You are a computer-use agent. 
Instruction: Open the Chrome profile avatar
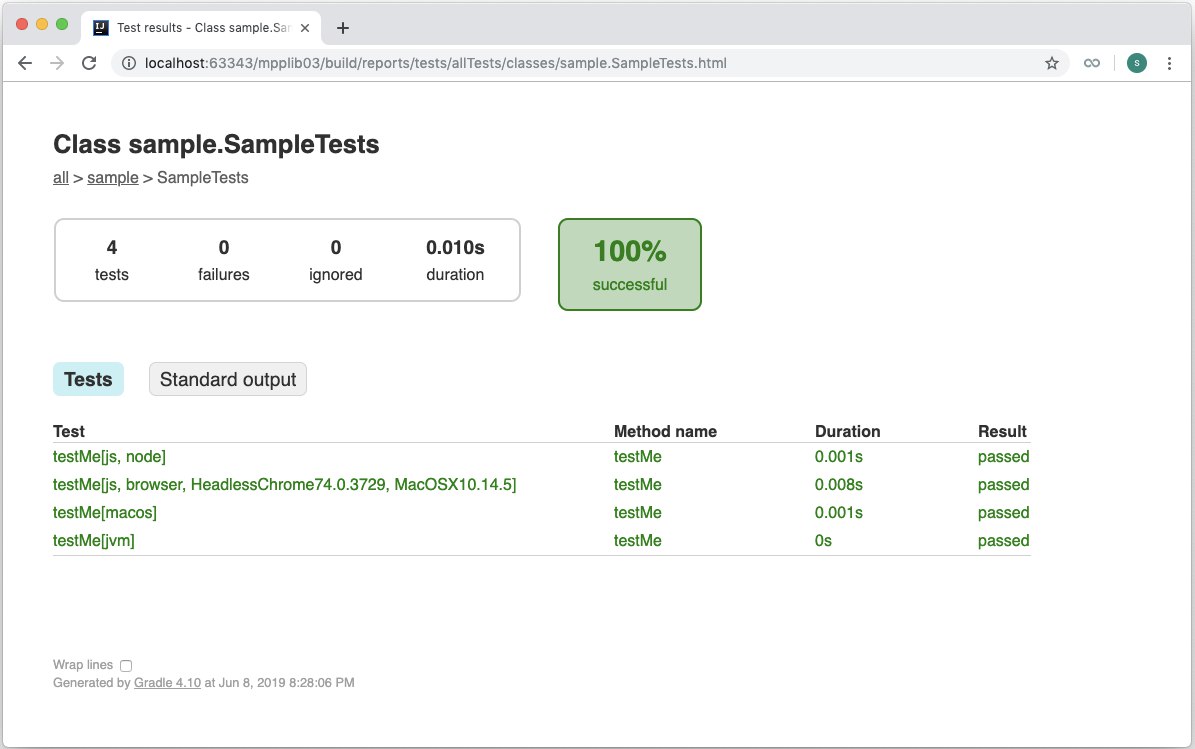click(1136, 63)
